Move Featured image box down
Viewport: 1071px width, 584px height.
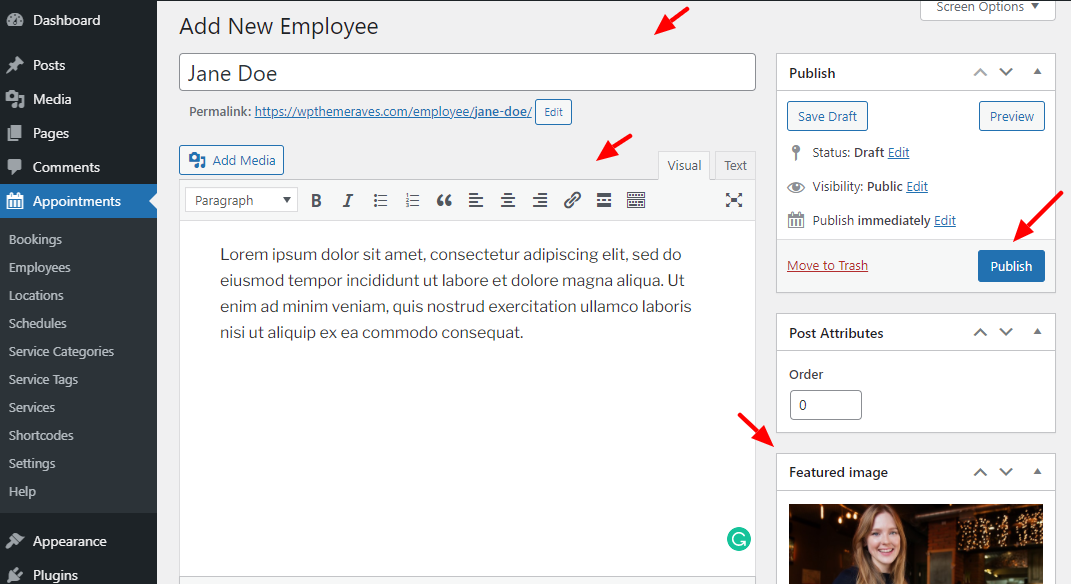point(1006,472)
